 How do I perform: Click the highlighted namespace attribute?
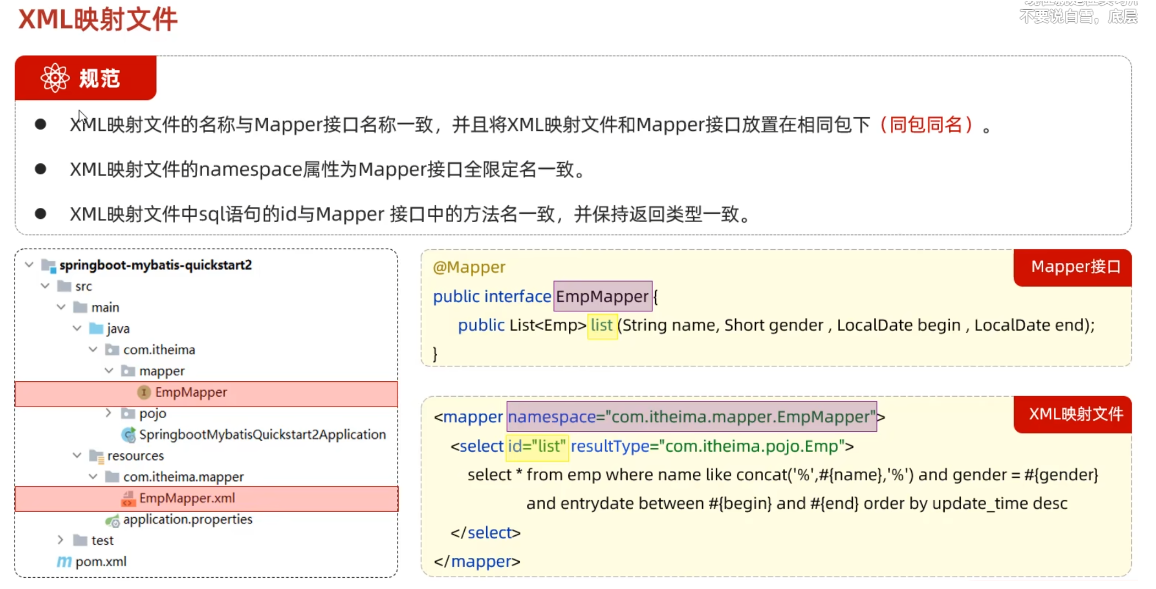[x=692, y=417]
